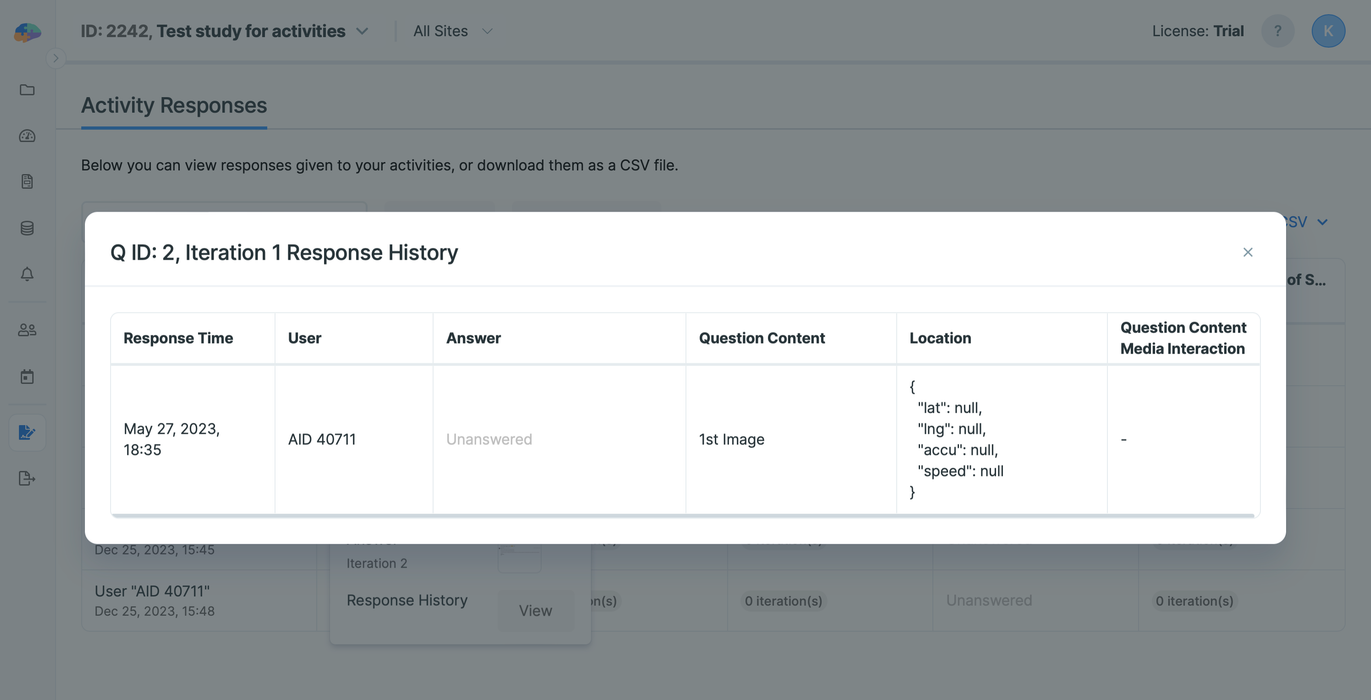Image resolution: width=1371 pixels, height=700 pixels.
Task: Select the Database icon in the sidebar
Action: pyautogui.click(x=26, y=227)
